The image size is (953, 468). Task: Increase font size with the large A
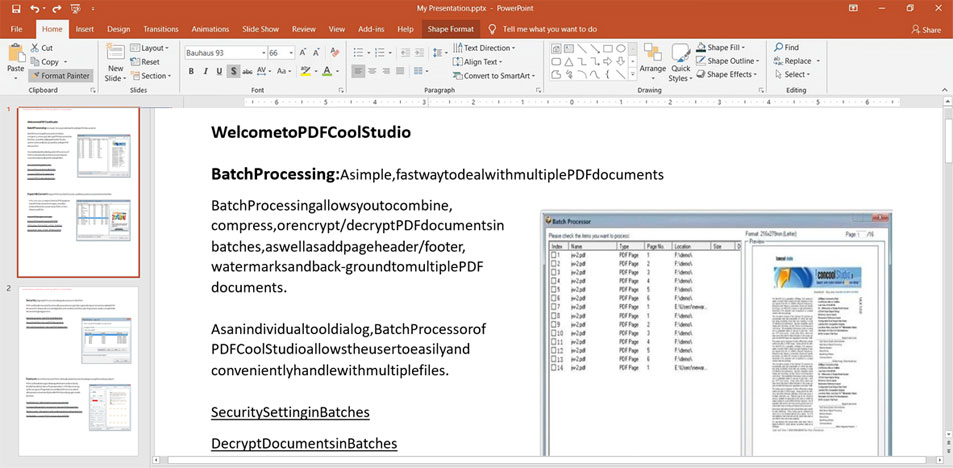tap(303, 53)
